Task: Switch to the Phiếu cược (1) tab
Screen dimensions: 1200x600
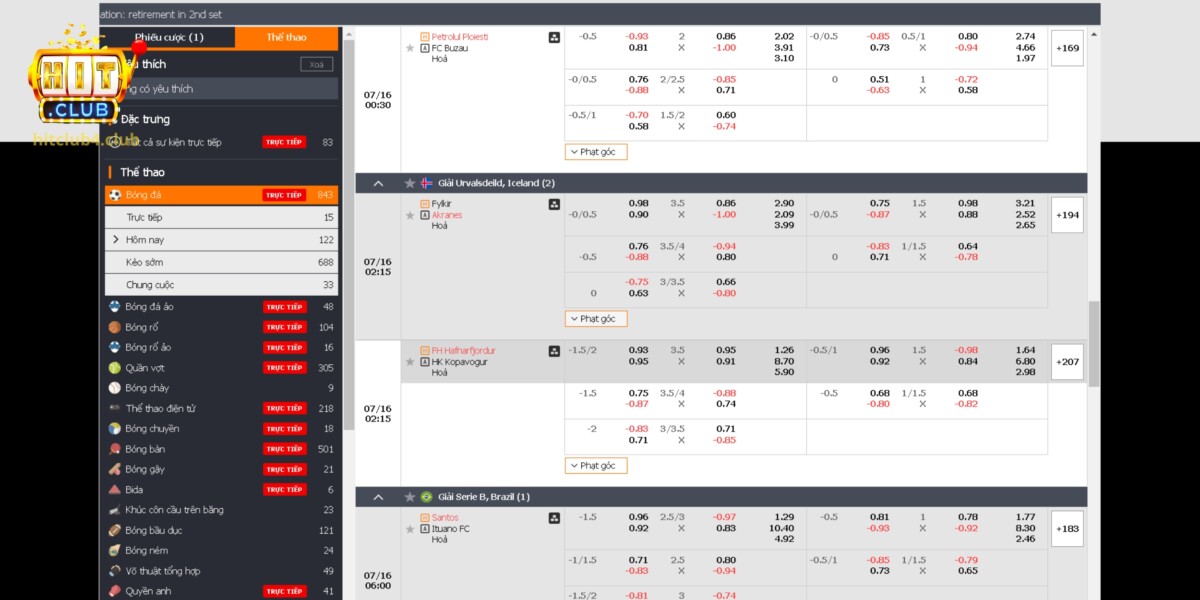Action: pos(169,37)
